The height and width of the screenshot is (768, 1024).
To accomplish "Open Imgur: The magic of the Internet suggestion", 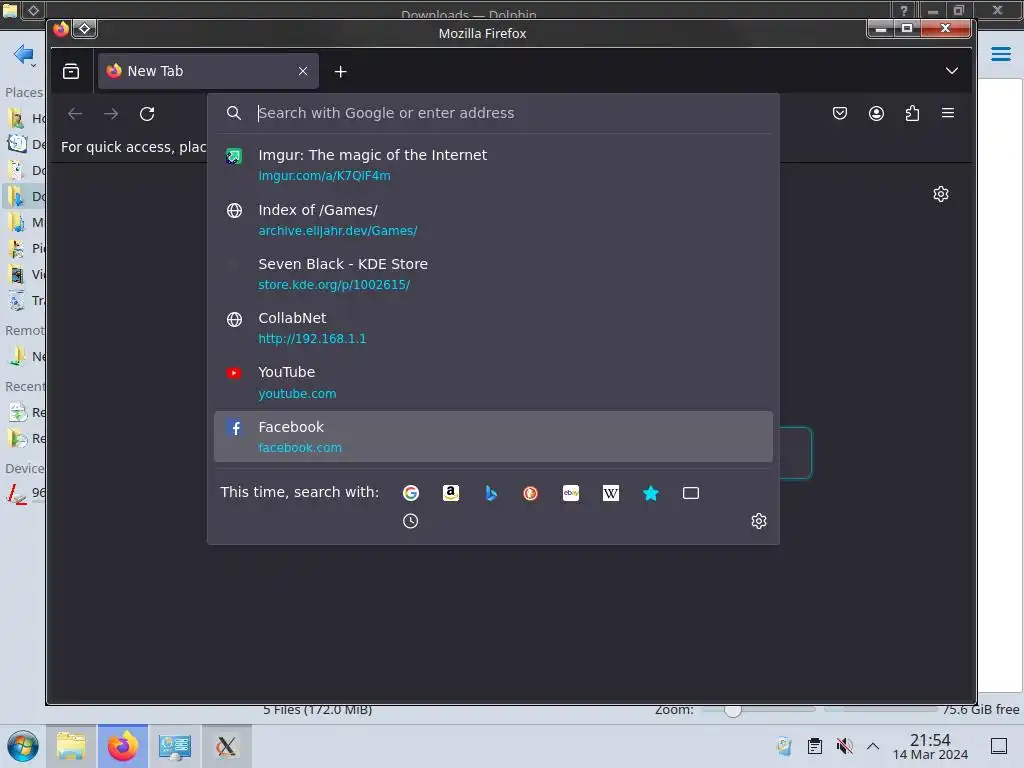I will [493, 165].
